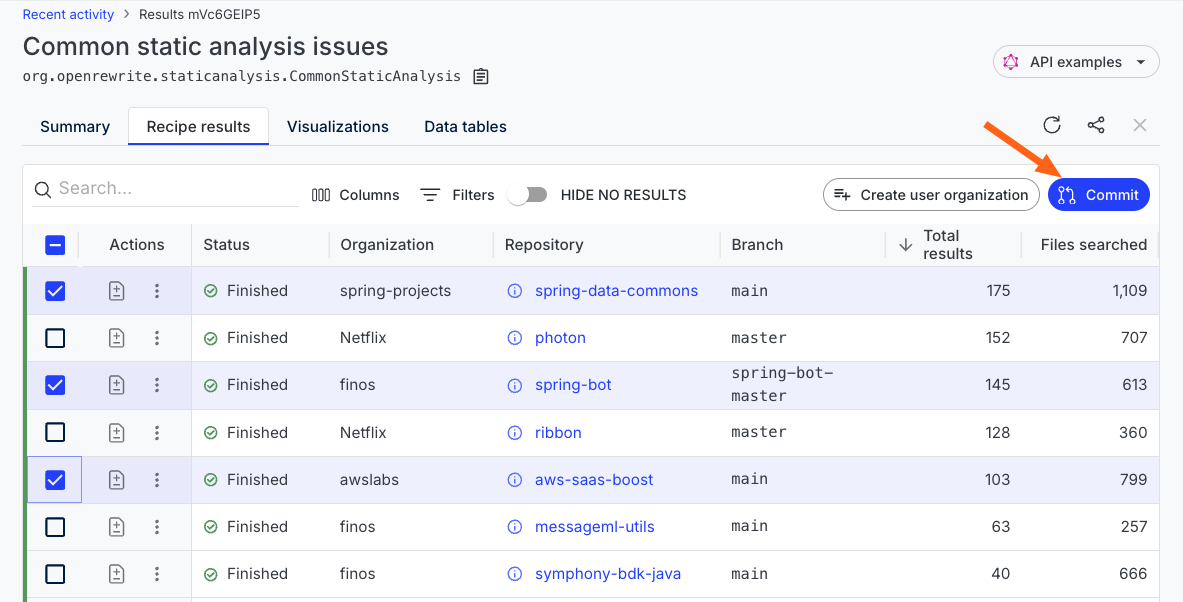The image size is (1183, 602).
Task: Open diff icon for spring-data-commons row
Action: point(116,290)
